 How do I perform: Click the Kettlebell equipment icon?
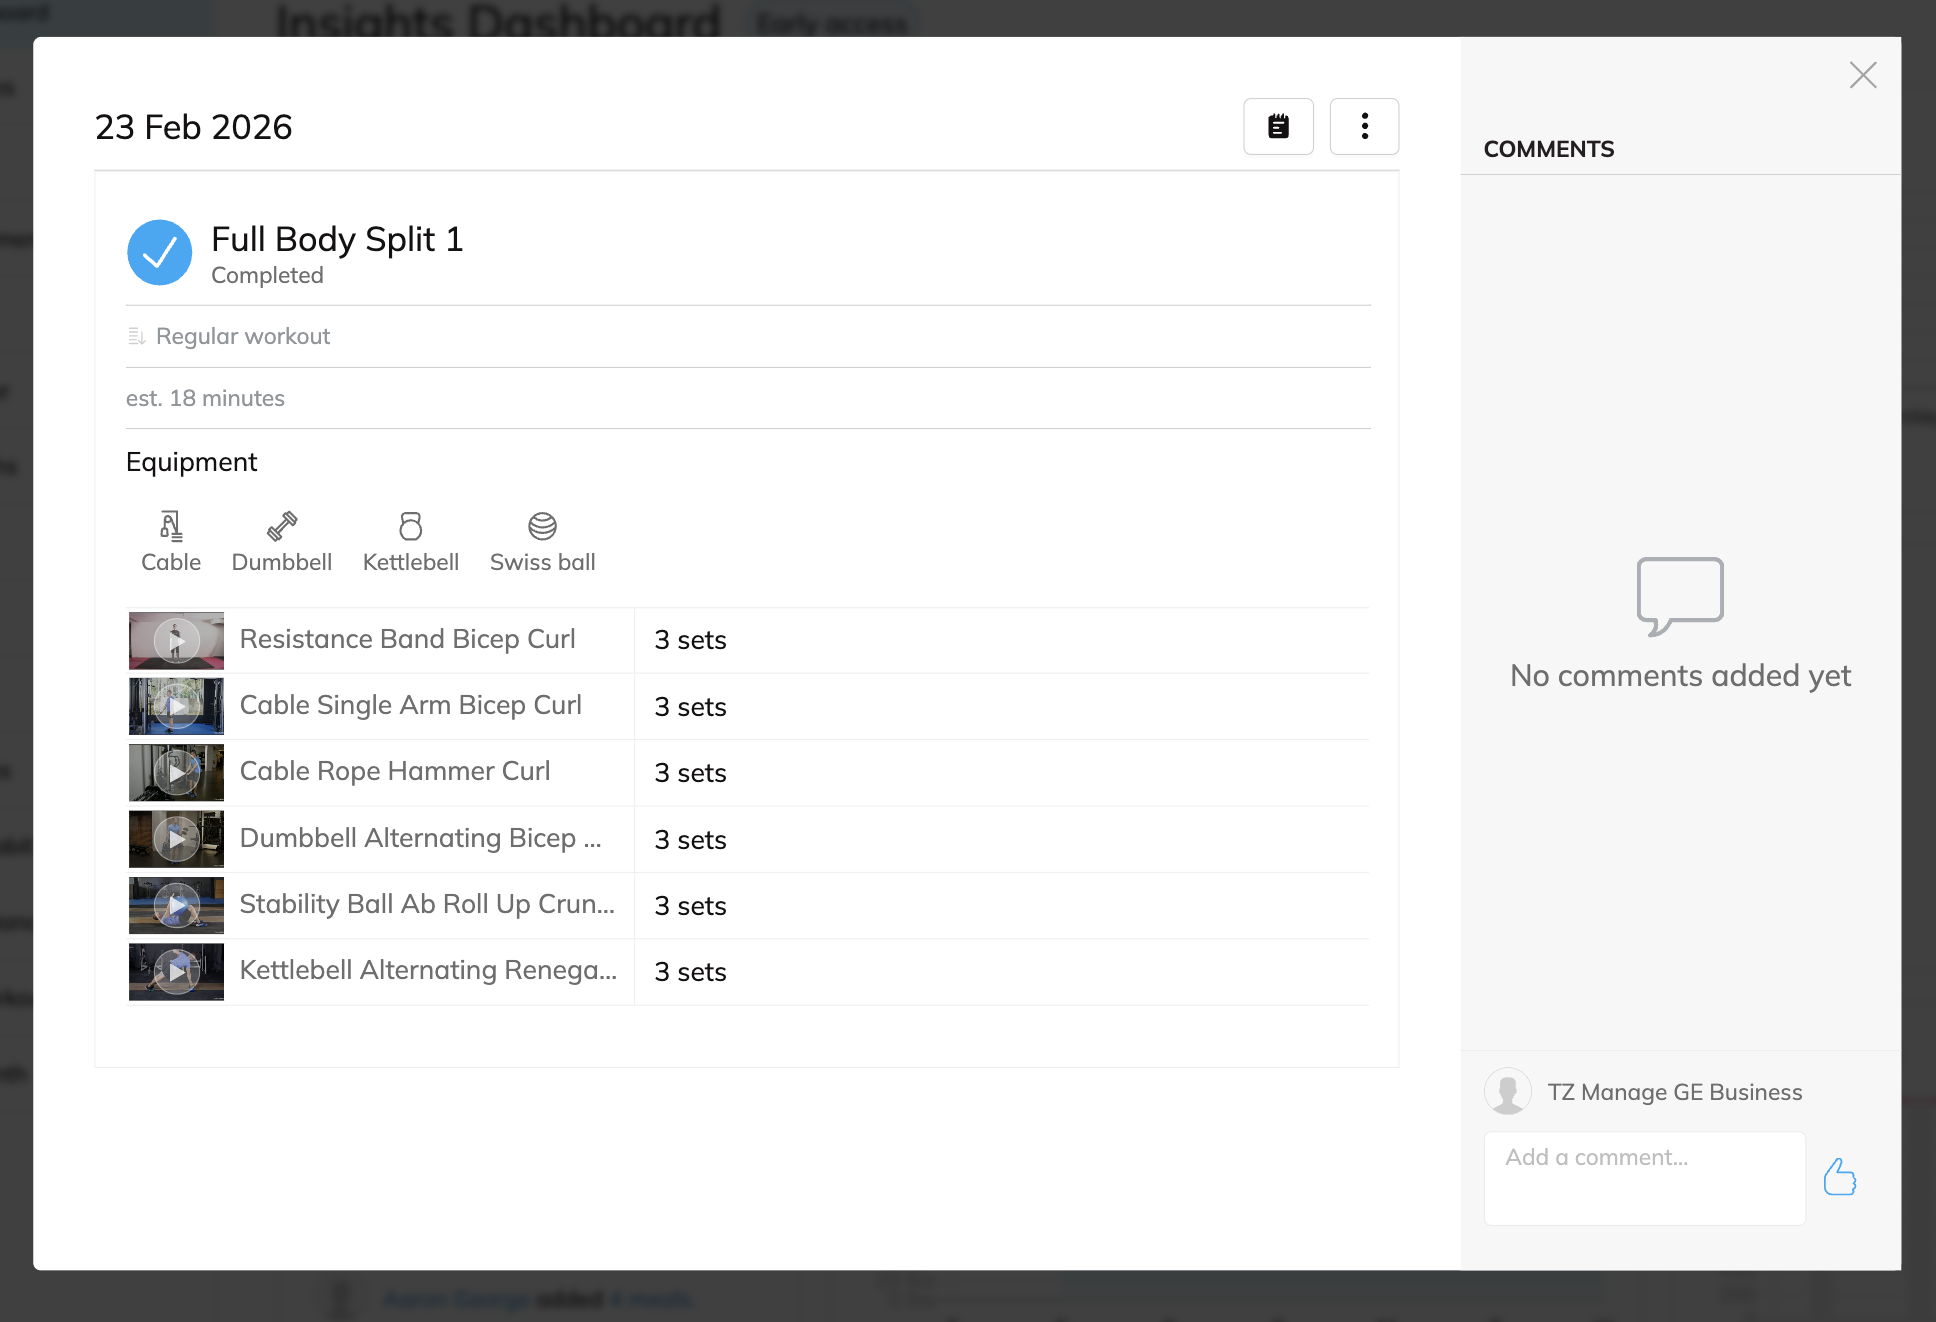pos(411,526)
